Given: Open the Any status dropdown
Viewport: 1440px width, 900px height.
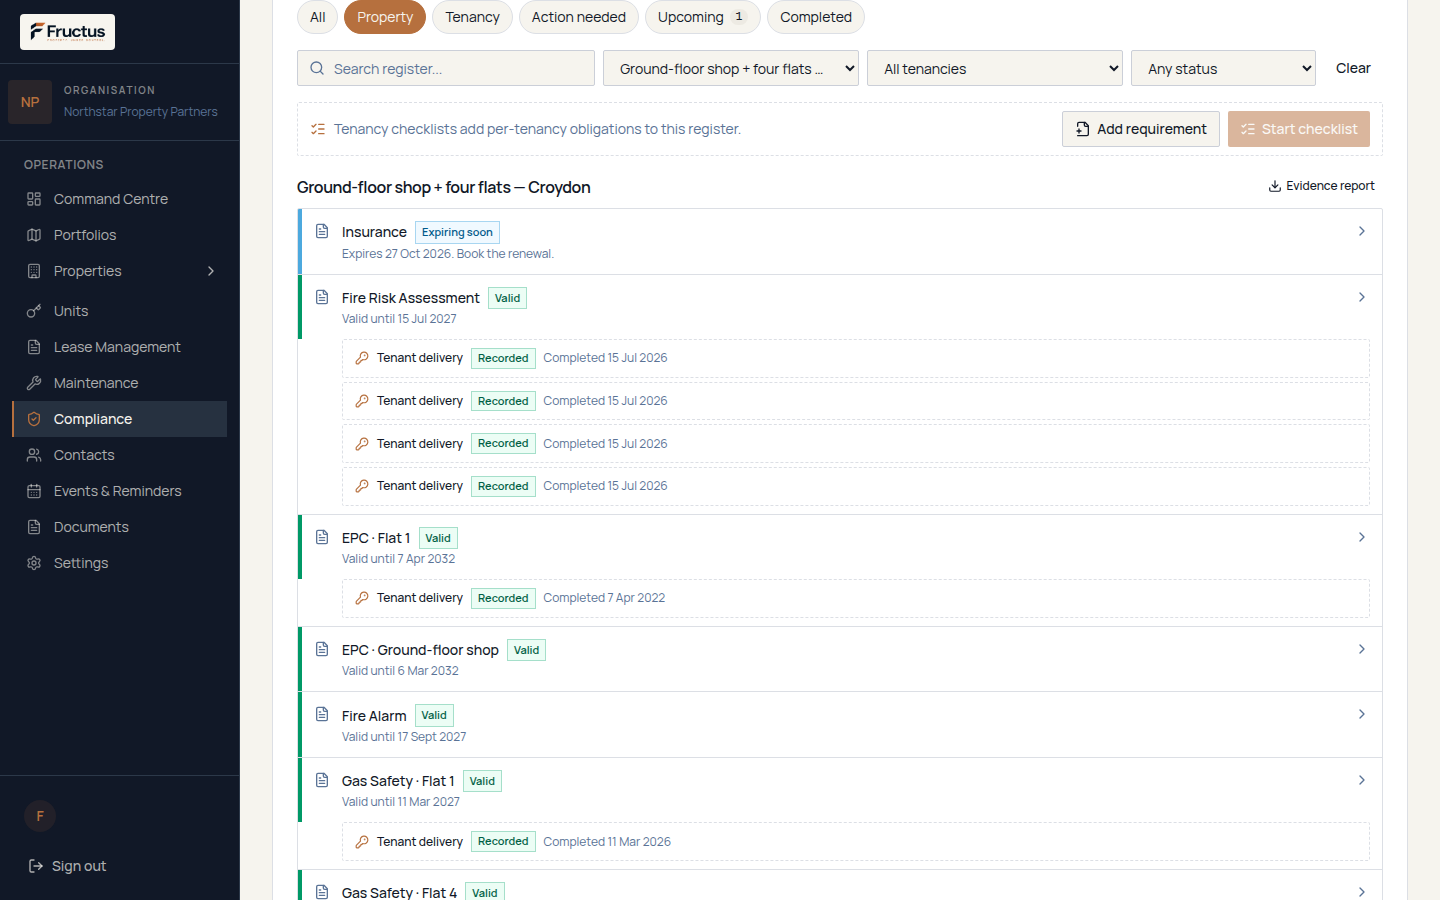Looking at the screenshot, I should click(1223, 68).
